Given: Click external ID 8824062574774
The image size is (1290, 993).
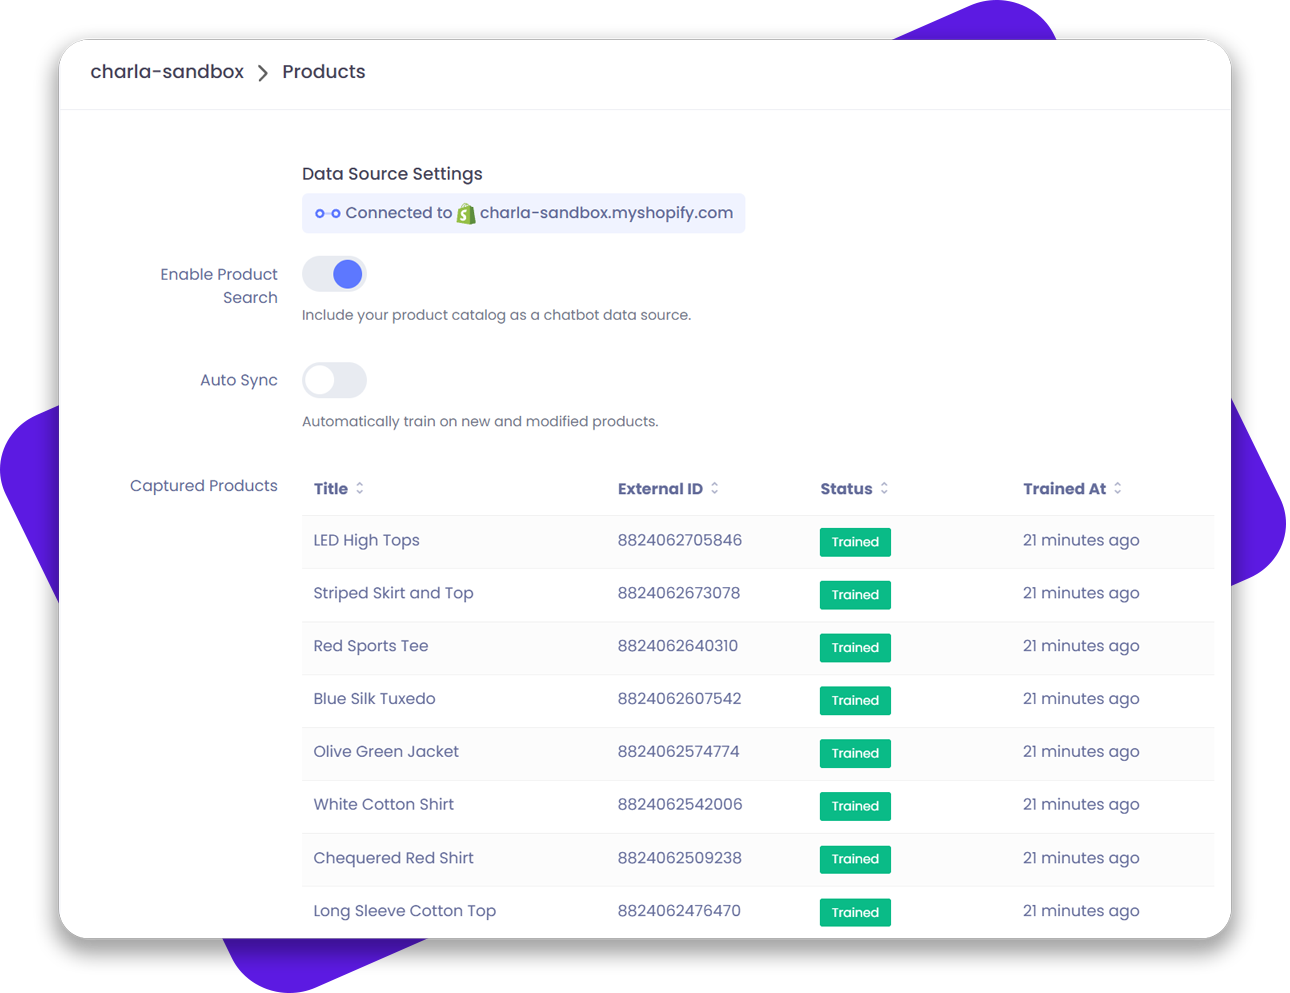Looking at the screenshot, I should (679, 752).
